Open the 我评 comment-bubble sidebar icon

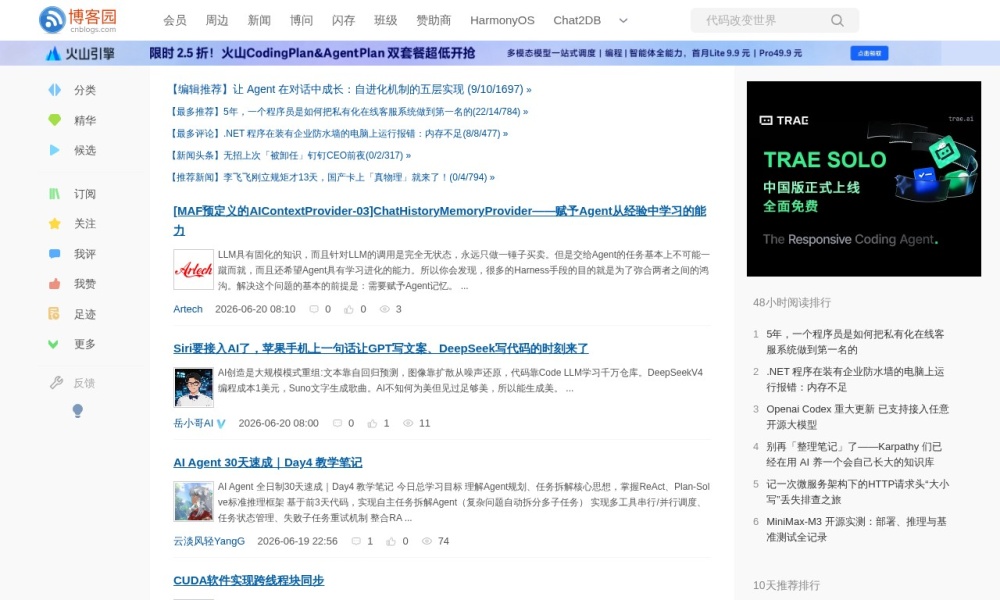coord(55,253)
